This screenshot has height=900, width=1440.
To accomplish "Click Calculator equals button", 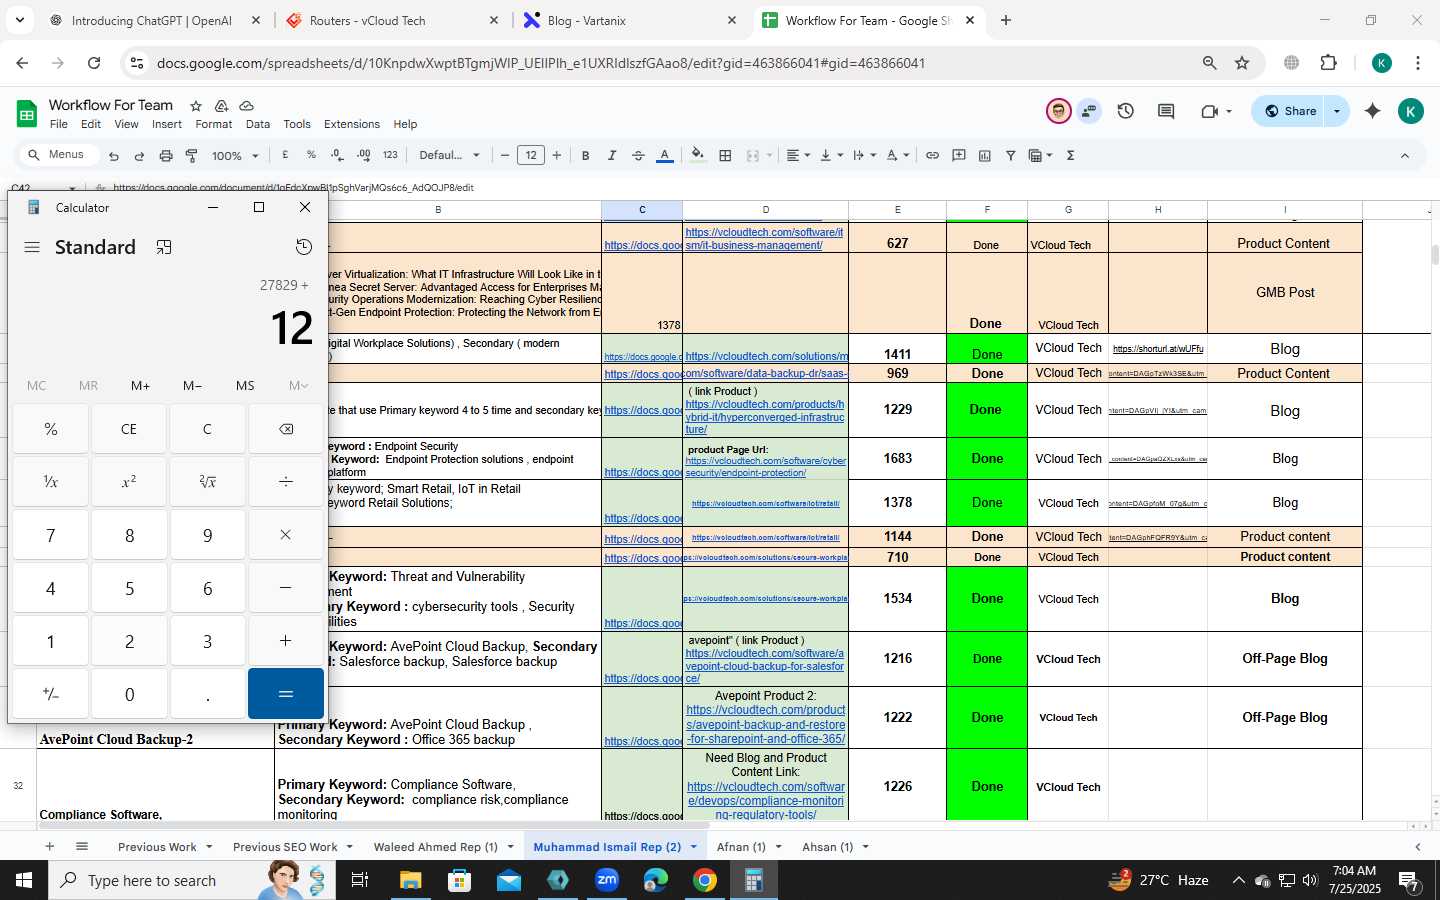I will 286,694.
